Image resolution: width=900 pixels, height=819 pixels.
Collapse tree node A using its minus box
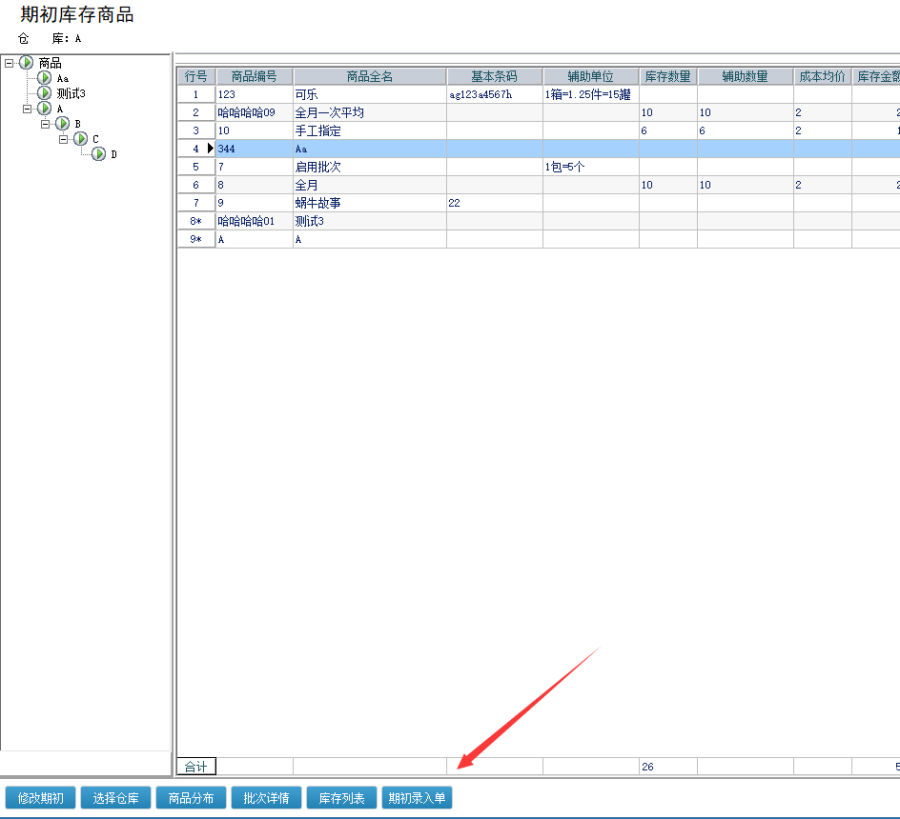[x=27, y=108]
